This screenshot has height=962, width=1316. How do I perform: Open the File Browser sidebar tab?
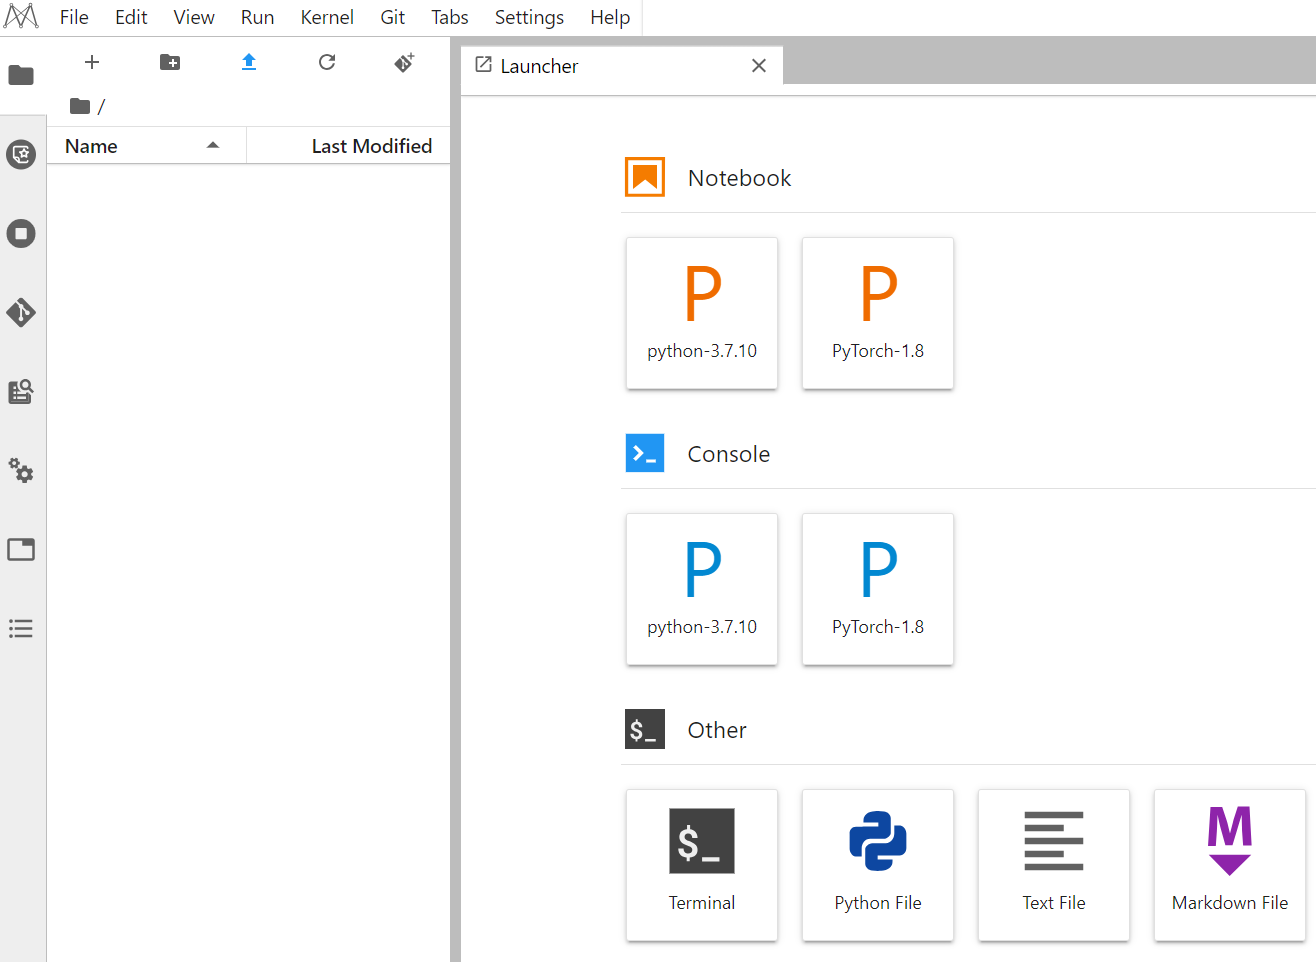pos(21,75)
